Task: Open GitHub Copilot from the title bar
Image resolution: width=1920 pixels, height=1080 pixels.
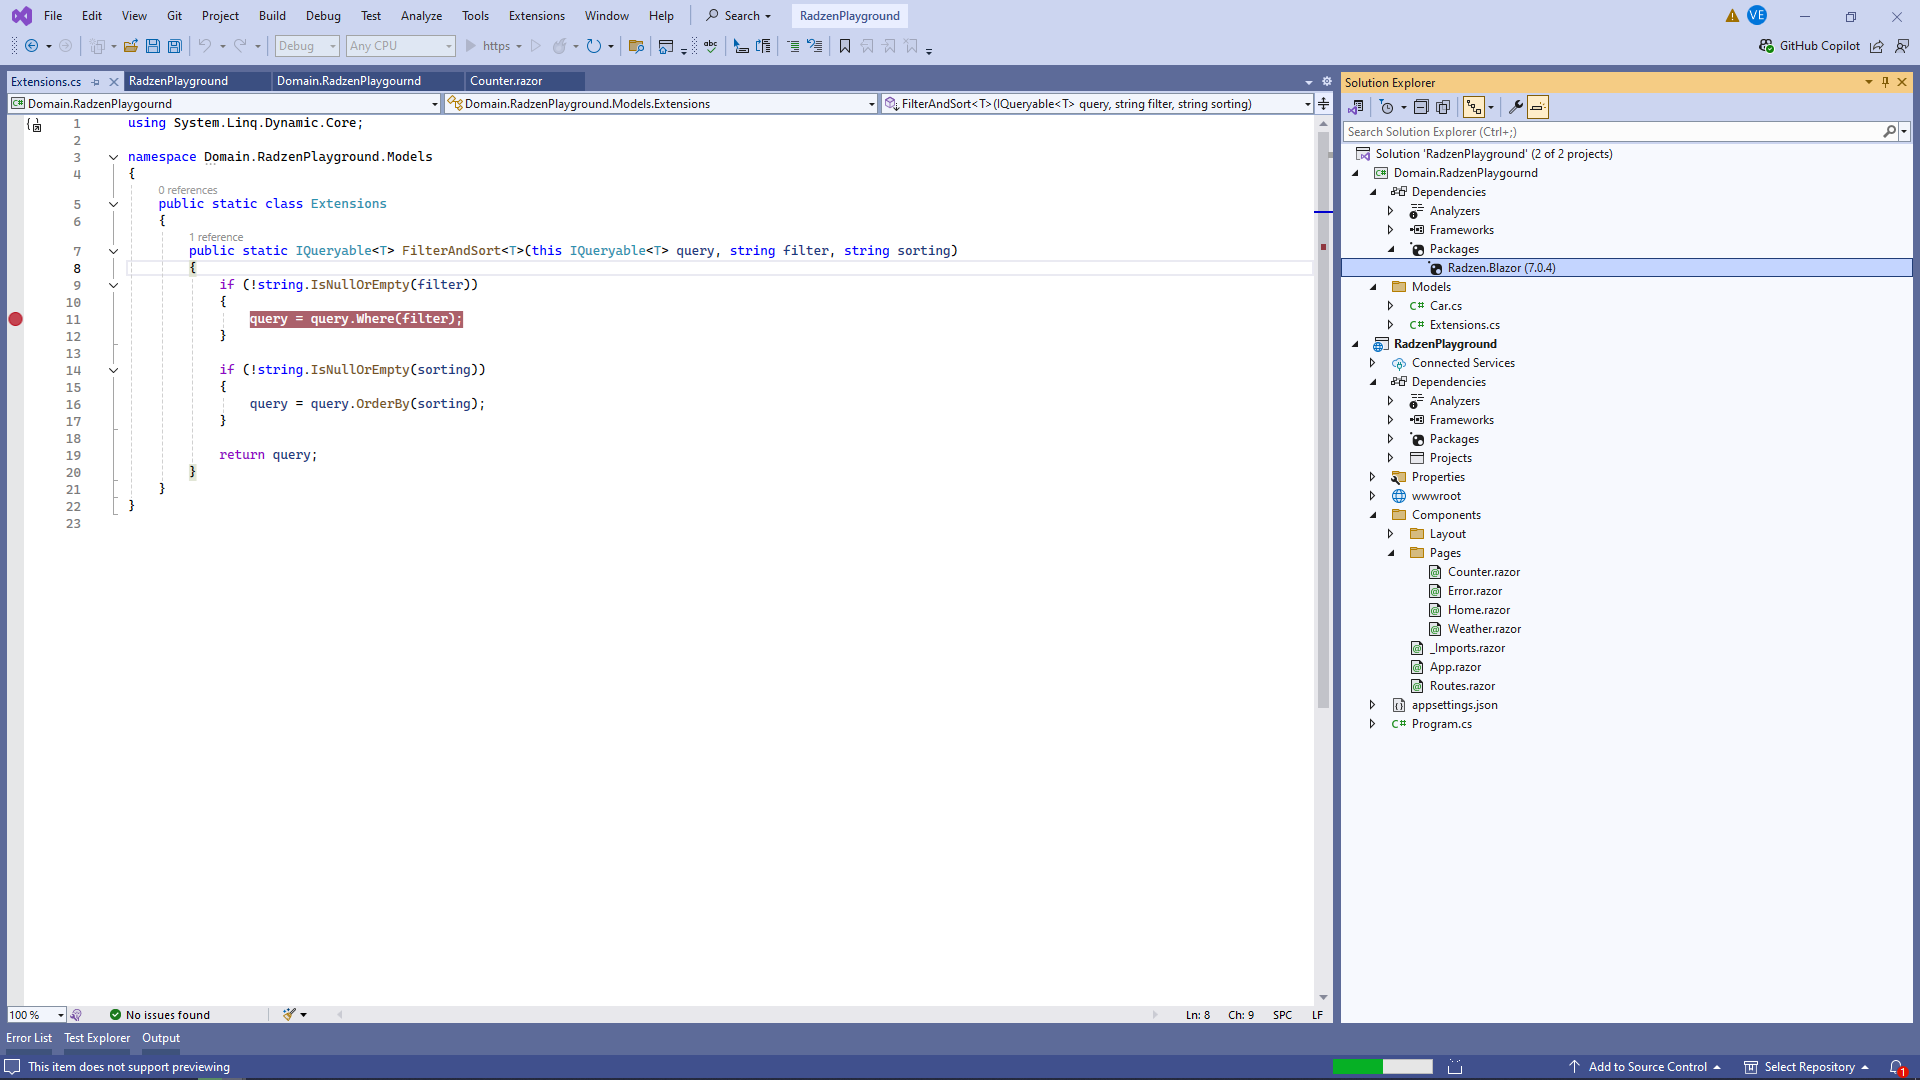Action: click(x=1810, y=46)
